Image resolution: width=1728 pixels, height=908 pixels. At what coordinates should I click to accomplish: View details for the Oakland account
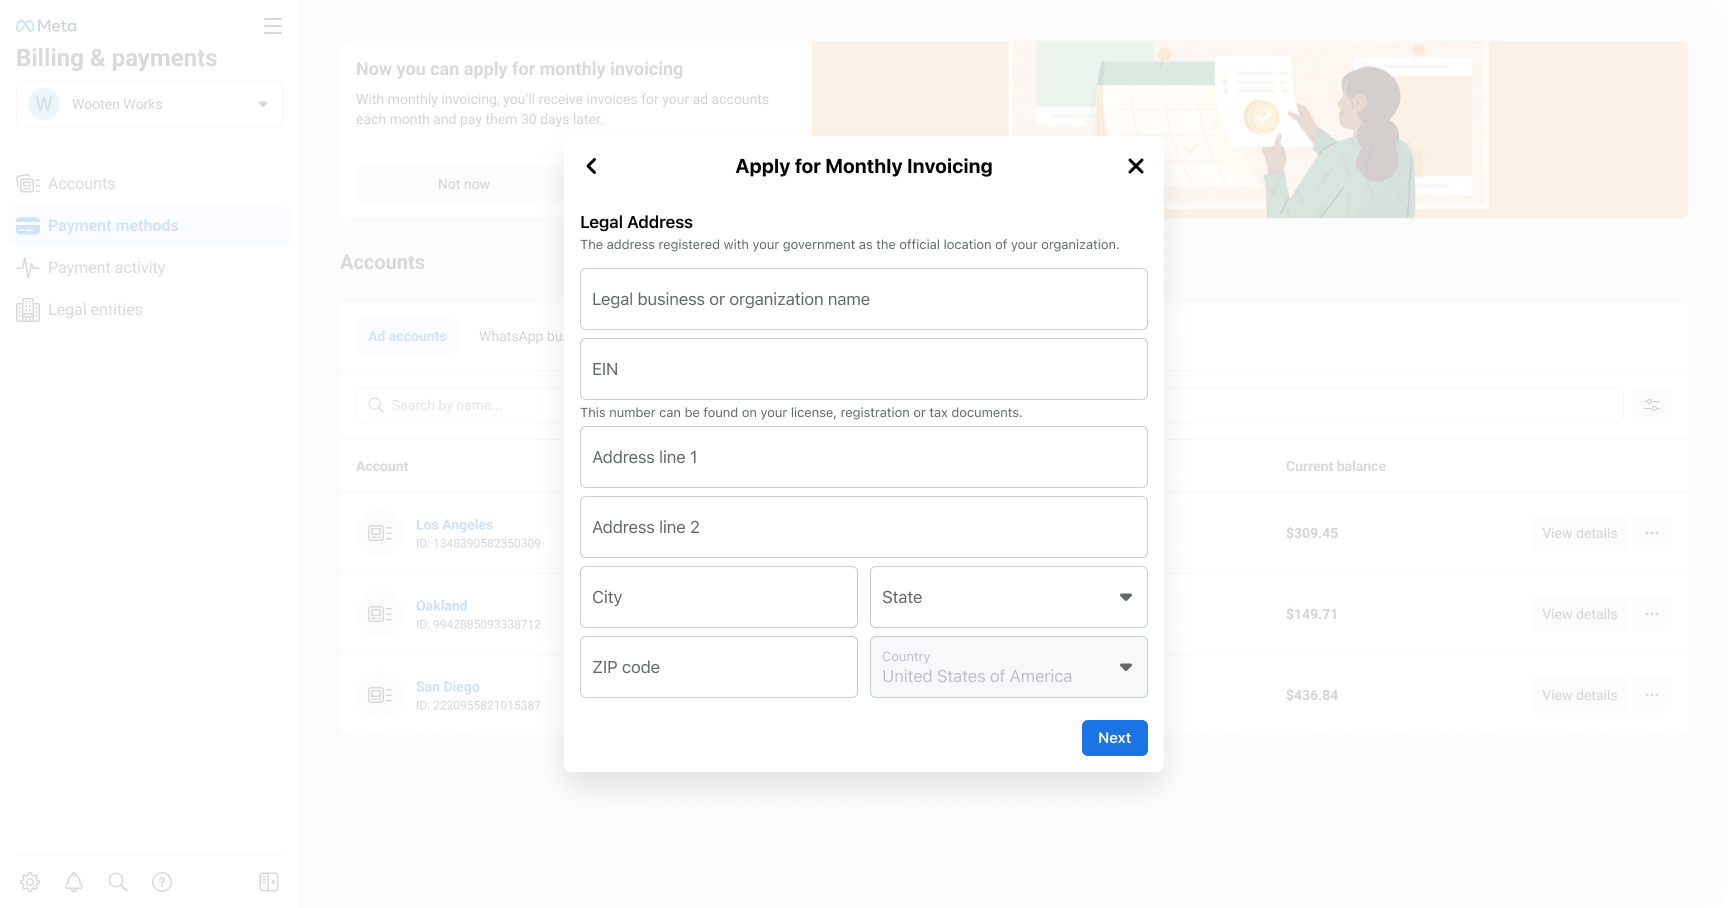[x=1580, y=614]
